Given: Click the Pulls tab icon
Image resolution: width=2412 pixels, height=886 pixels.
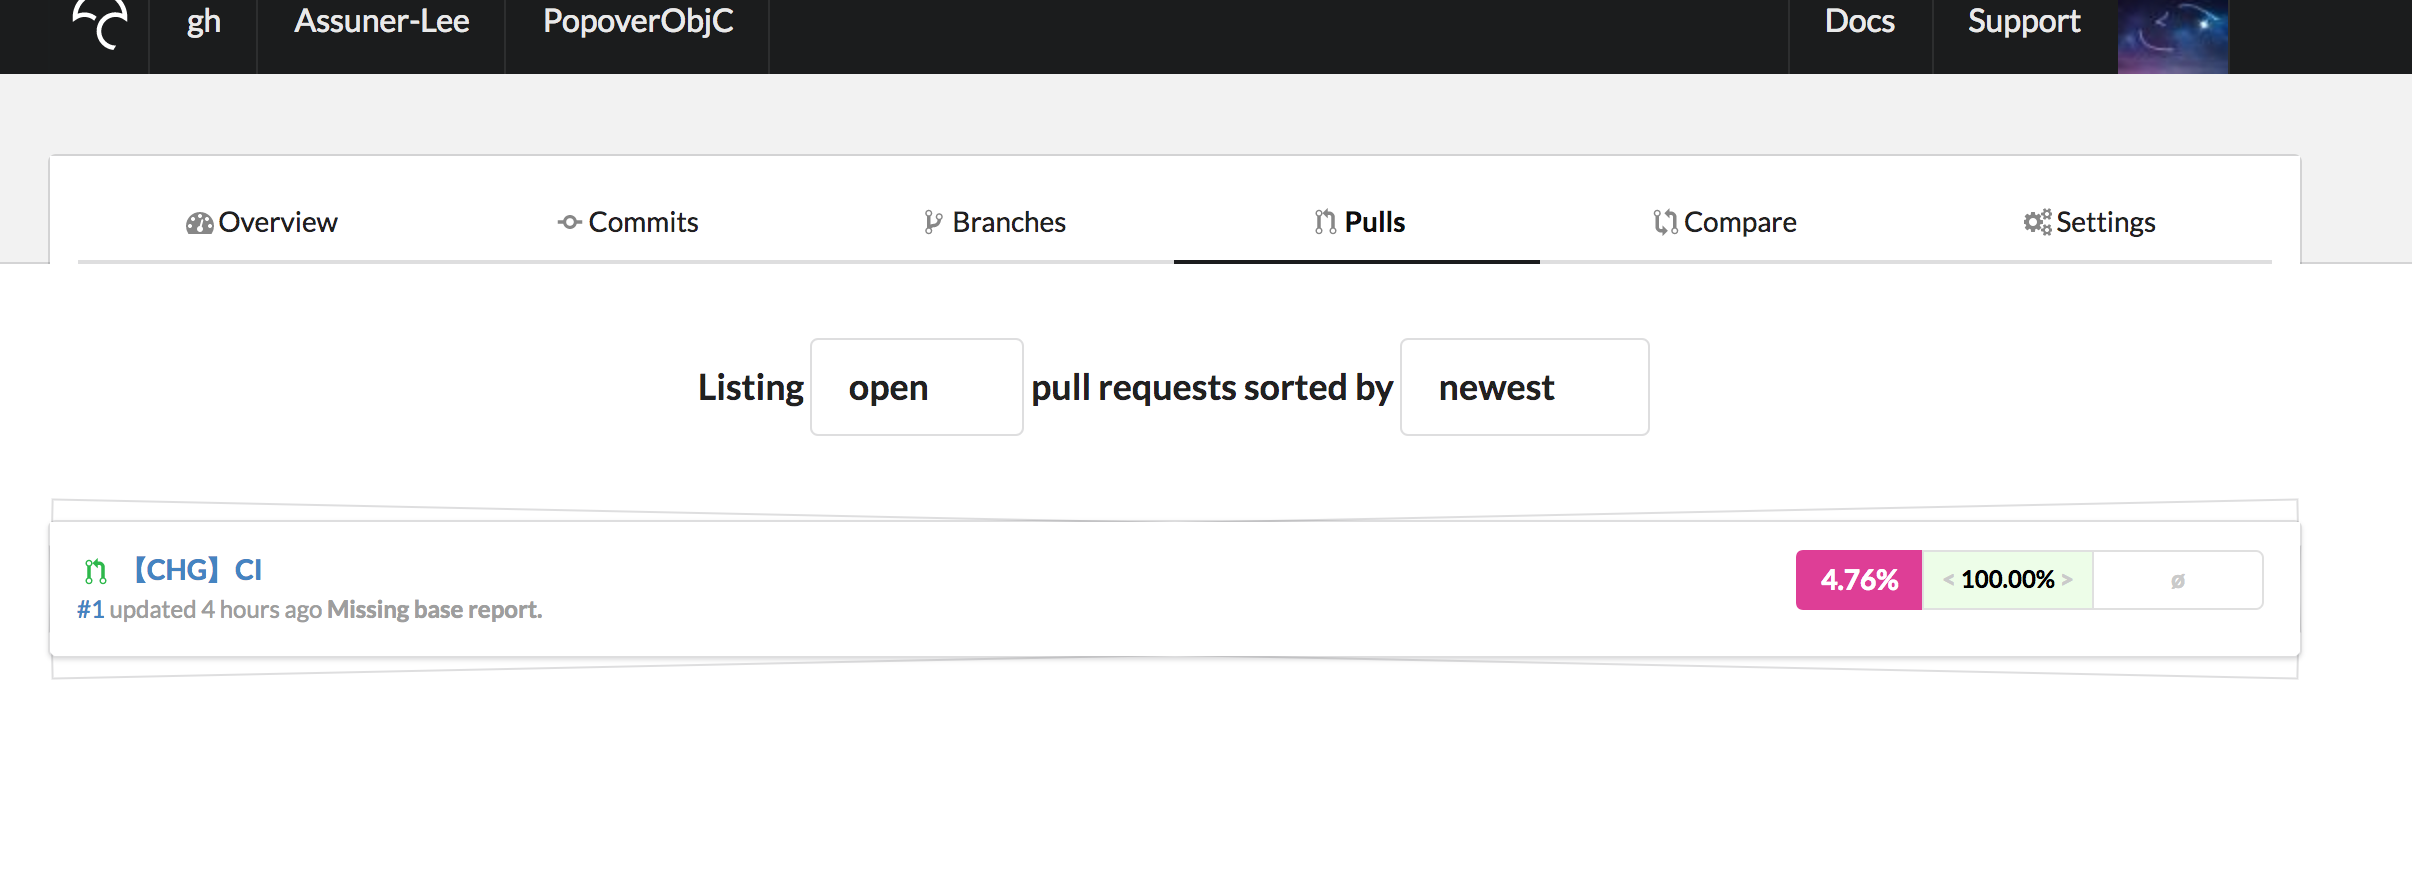Looking at the screenshot, I should click(x=1325, y=222).
